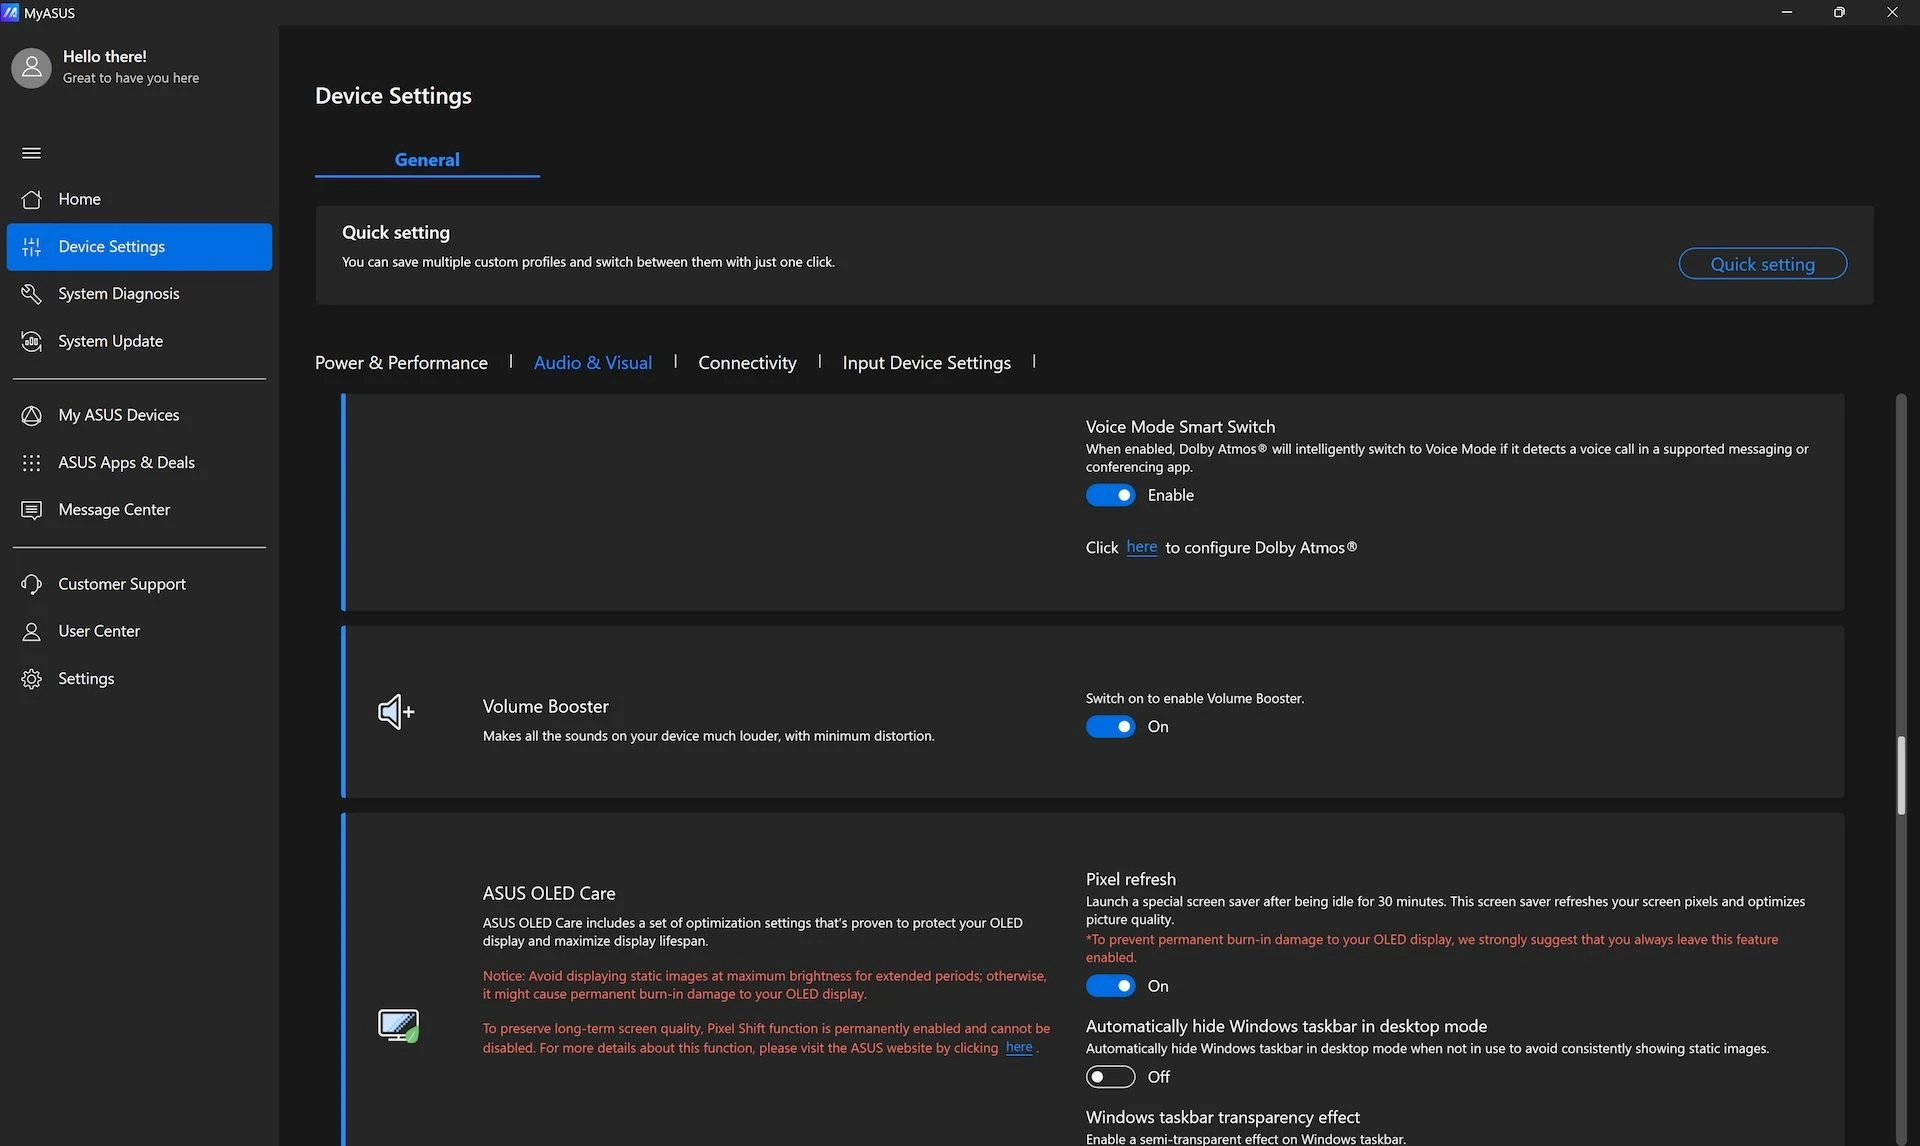Turn off the Pixel refresh toggle
This screenshot has height=1146, width=1920.
(1110, 986)
